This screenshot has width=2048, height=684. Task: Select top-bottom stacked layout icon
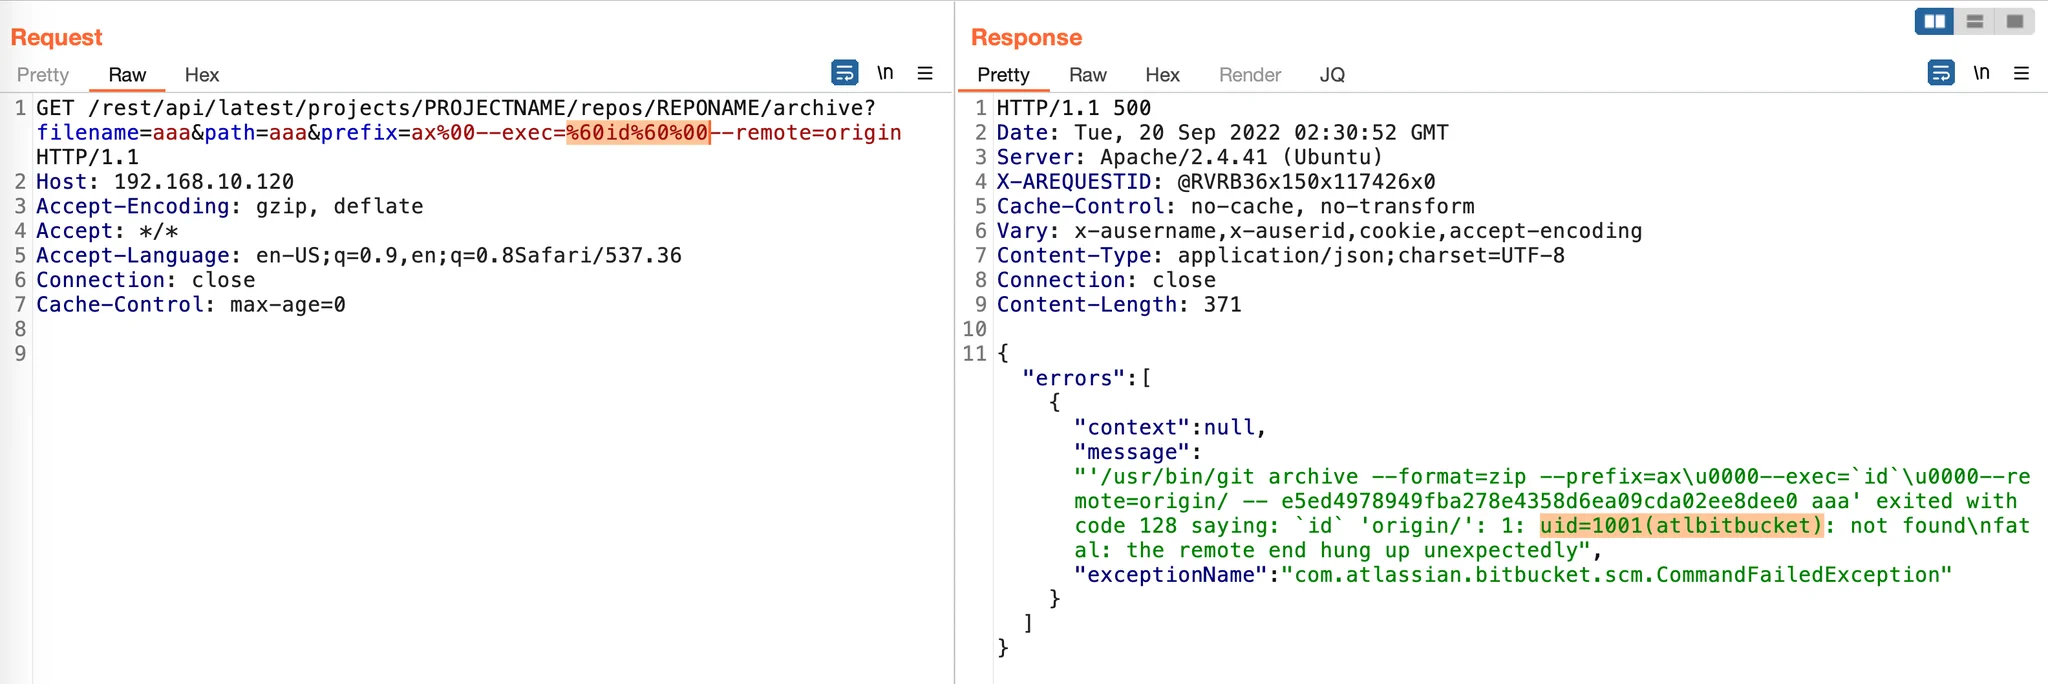pos(1975,21)
